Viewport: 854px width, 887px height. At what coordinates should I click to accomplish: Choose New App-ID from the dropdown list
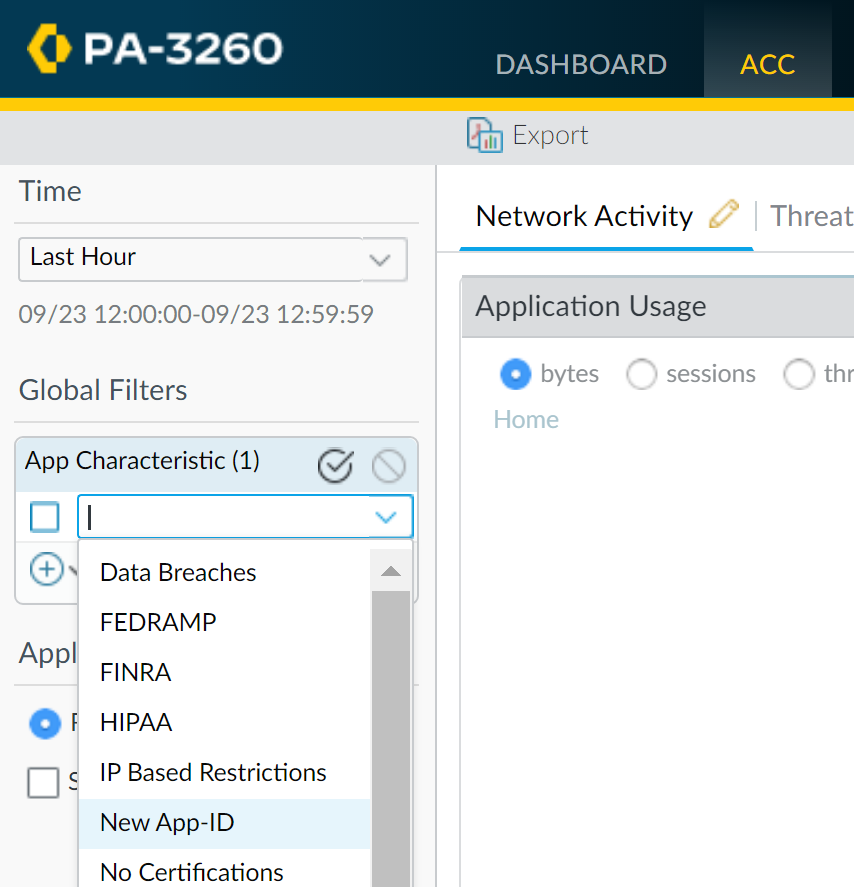pos(167,823)
